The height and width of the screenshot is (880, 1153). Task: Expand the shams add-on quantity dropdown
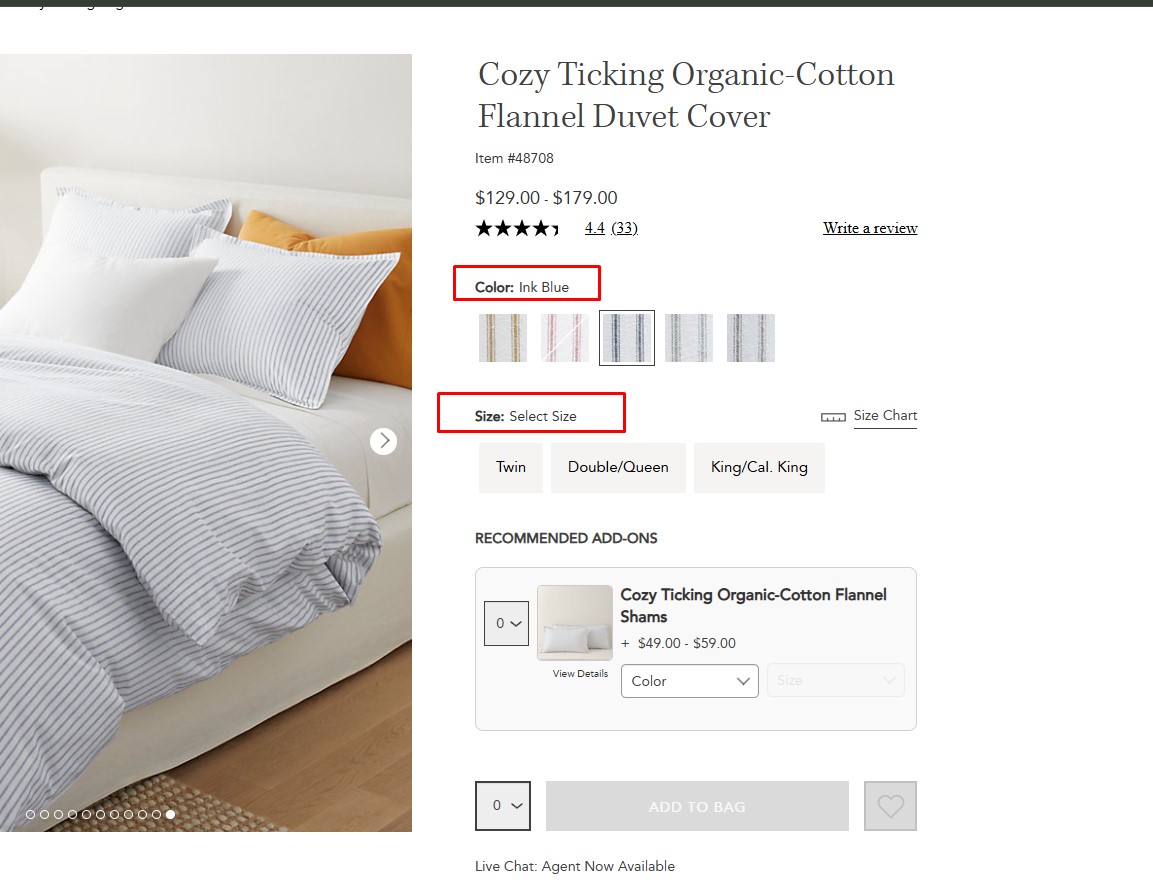pyautogui.click(x=506, y=623)
